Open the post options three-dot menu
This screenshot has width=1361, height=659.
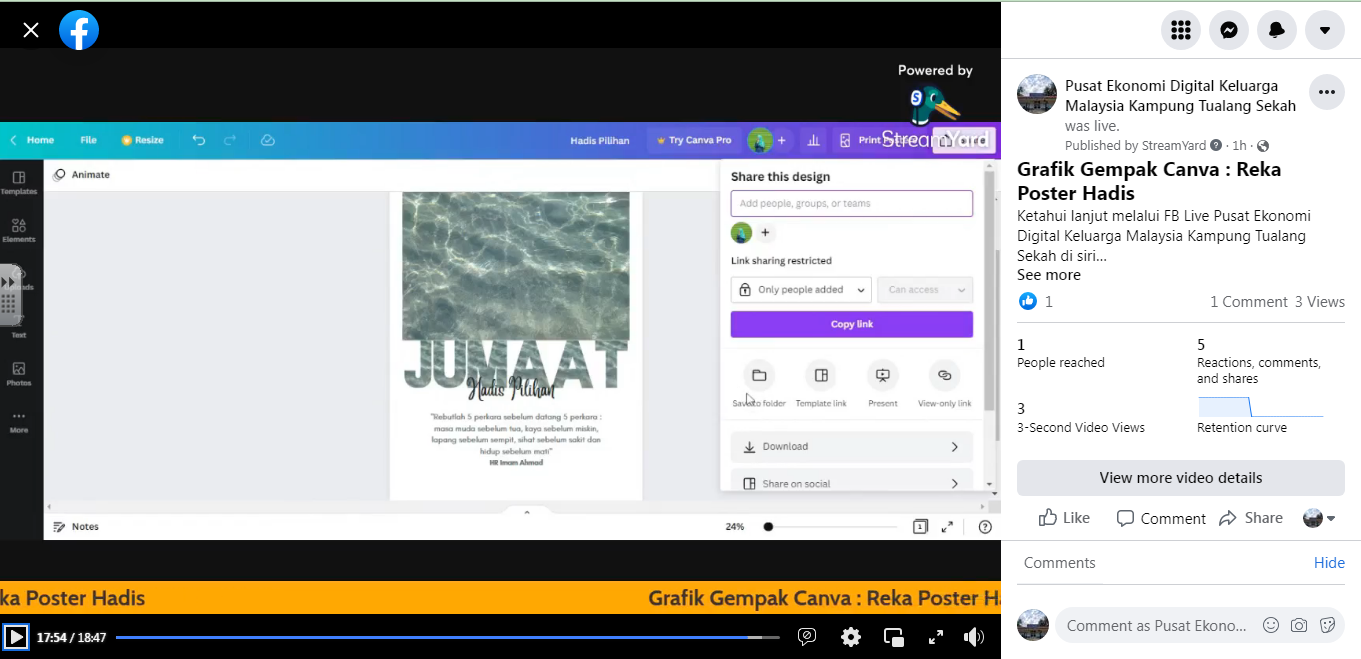(1326, 92)
